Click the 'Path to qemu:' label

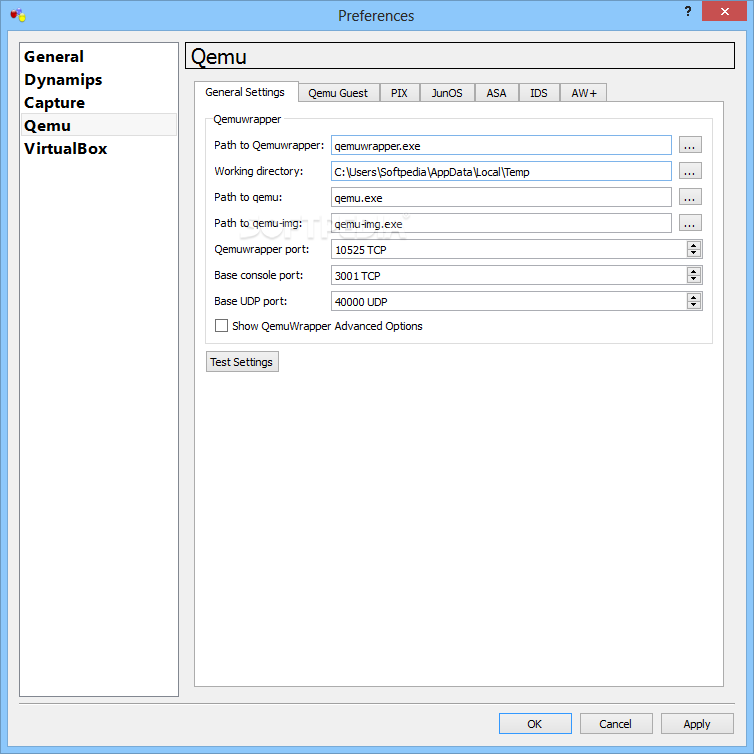pos(248,197)
